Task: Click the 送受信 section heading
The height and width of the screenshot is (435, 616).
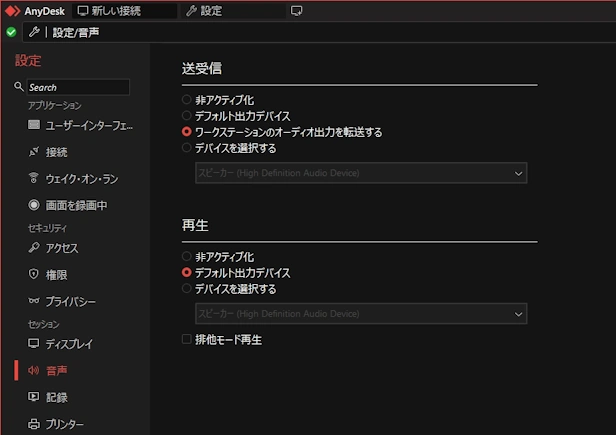Action: click(202, 68)
